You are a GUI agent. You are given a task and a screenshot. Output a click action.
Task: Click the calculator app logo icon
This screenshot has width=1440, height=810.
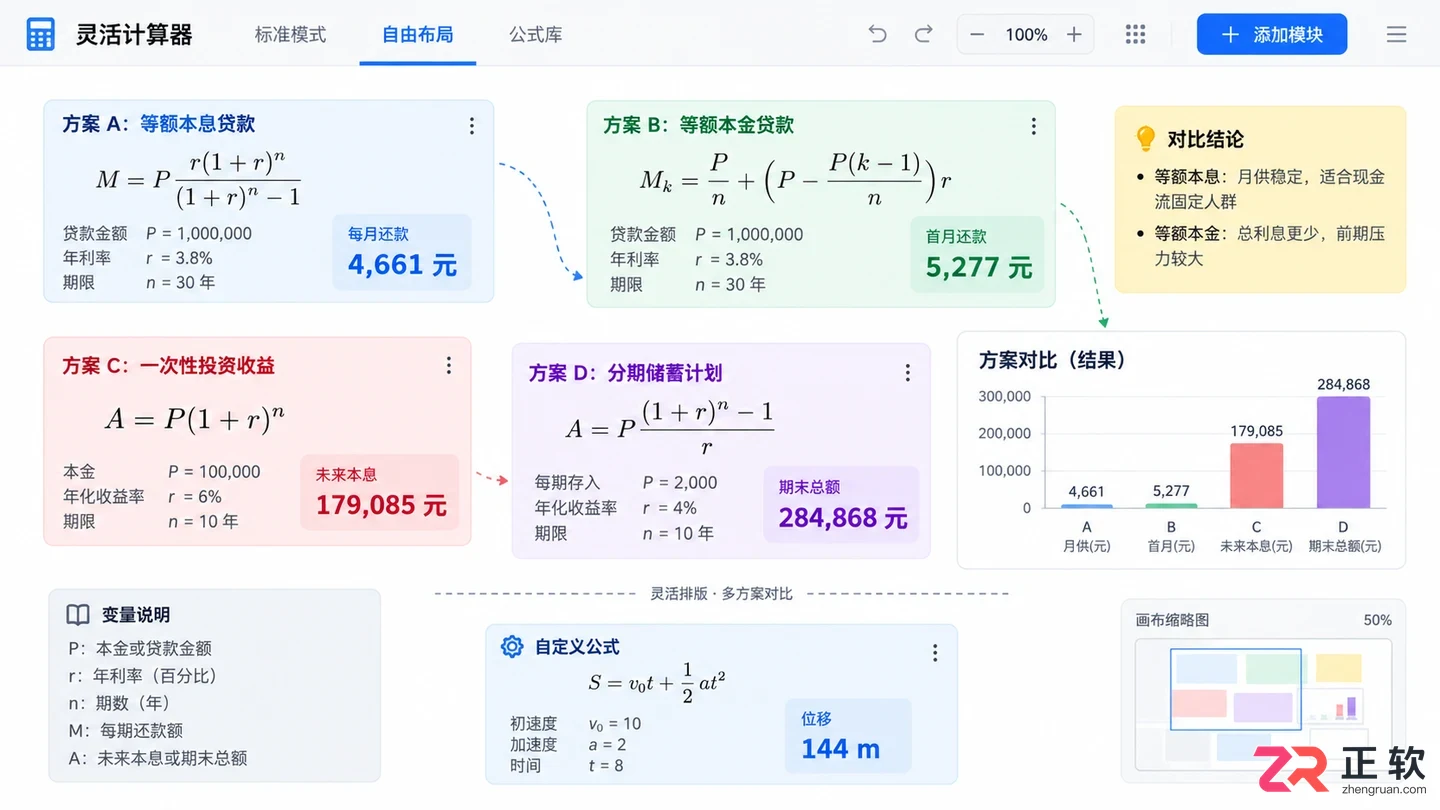click(41, 34)
